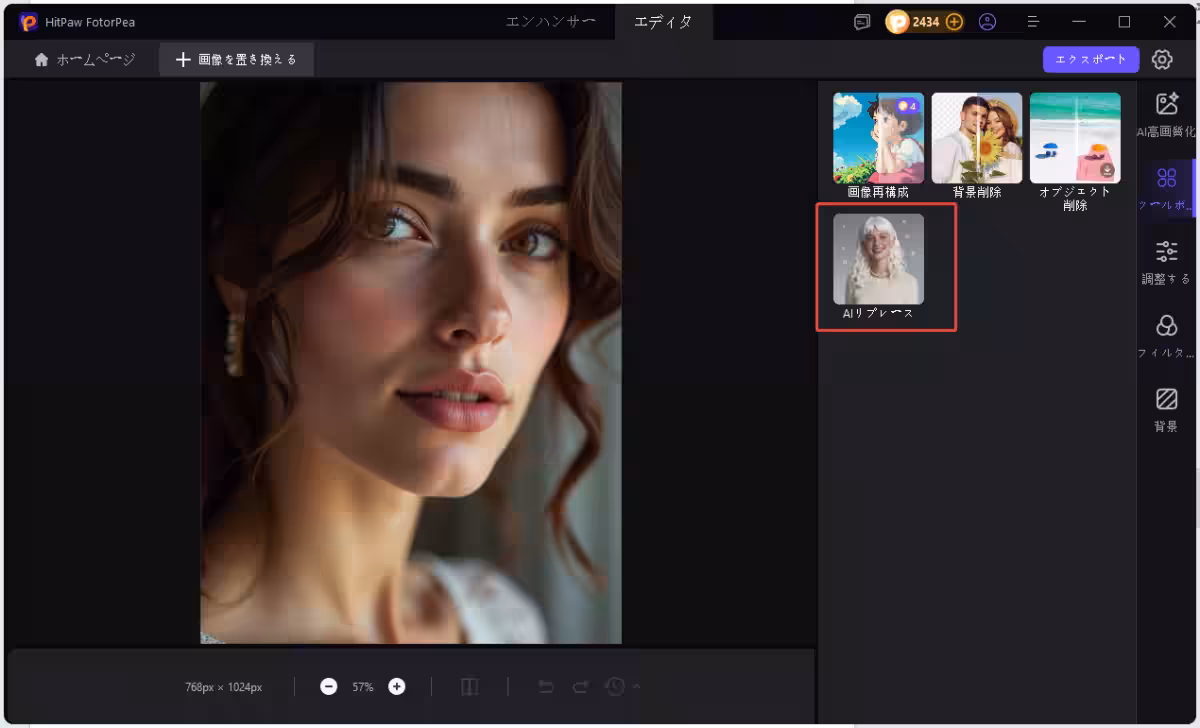Open the 背景 background panel
This screenshot has width=1200, height=728.
point(1166,408)
